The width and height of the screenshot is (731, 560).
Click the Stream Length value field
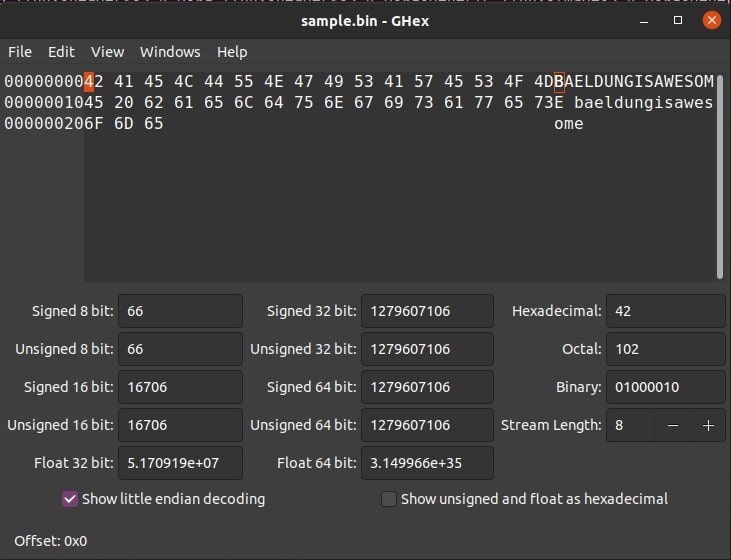[630, 425]
